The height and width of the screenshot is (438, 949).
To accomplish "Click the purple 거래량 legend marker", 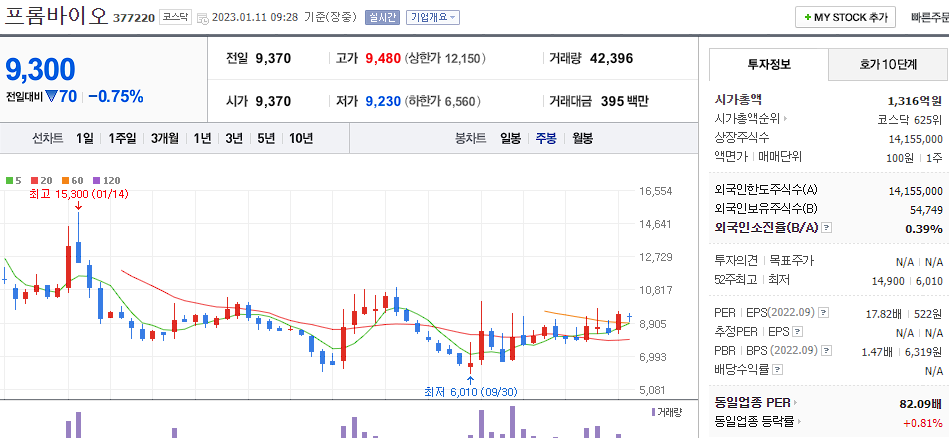I will click(x=653, y=412).
